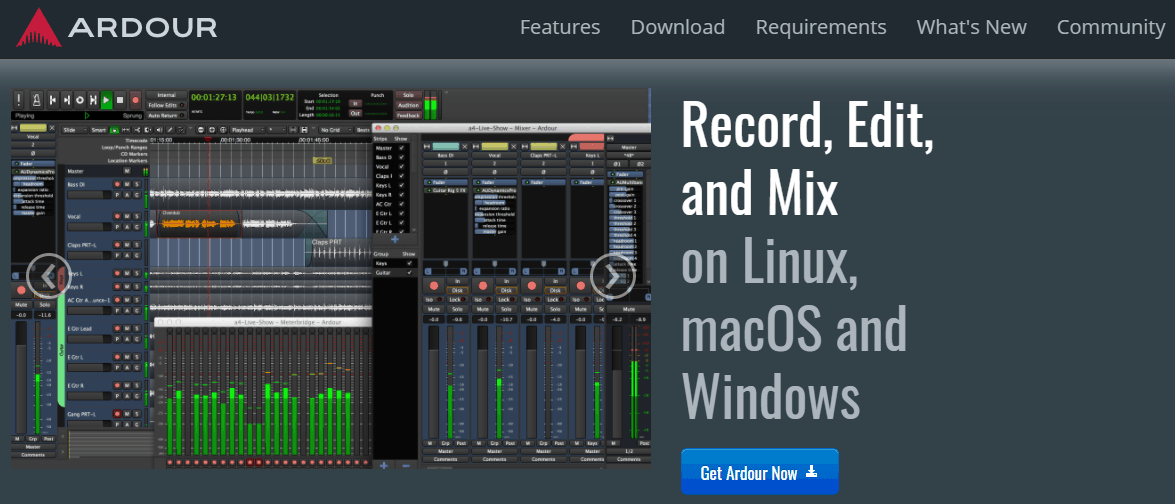The image size is (1175, 504).
Task: Open the What's New link
Action: click(971, 27)
